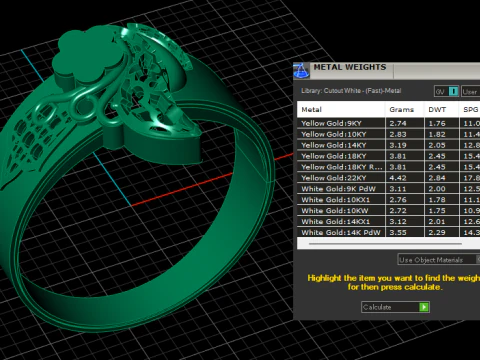This screenshot has height=360, width=480.
Task: Select the Yellow Gold:22KY row
Action: (388, 178)
